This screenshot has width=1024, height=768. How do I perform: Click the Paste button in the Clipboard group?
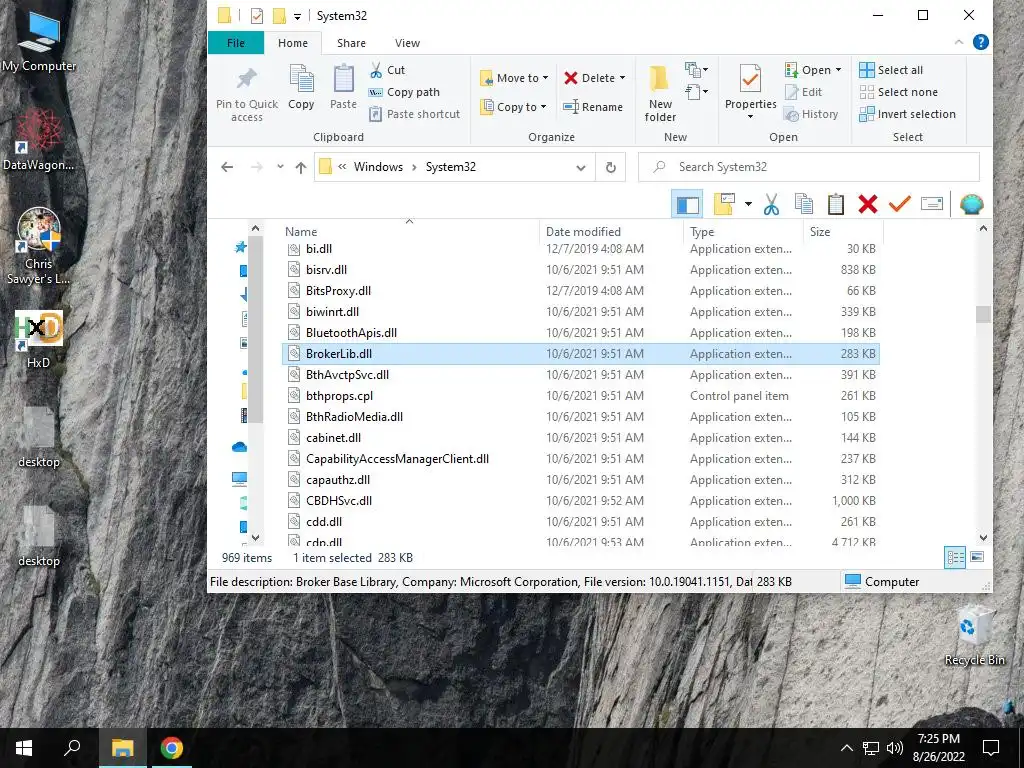tap(343, 88)
